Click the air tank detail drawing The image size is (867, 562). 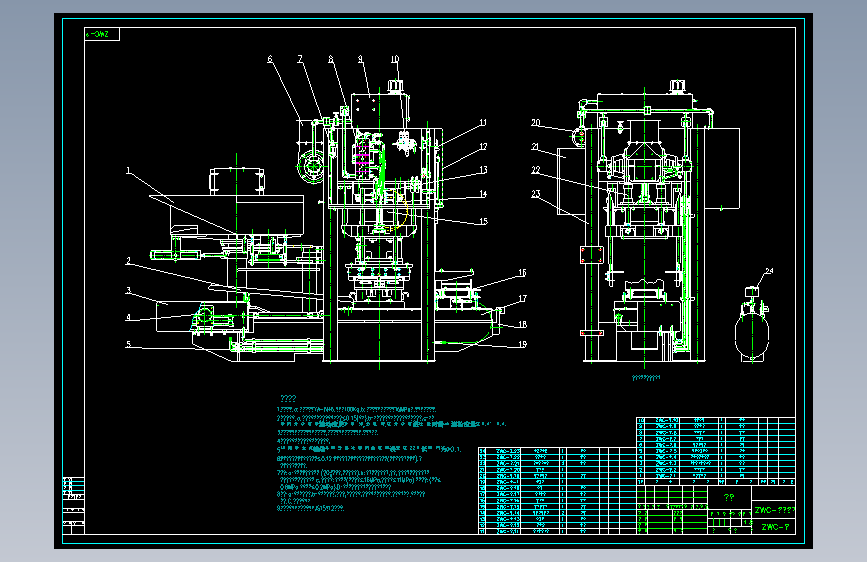(x=751, y=325)
